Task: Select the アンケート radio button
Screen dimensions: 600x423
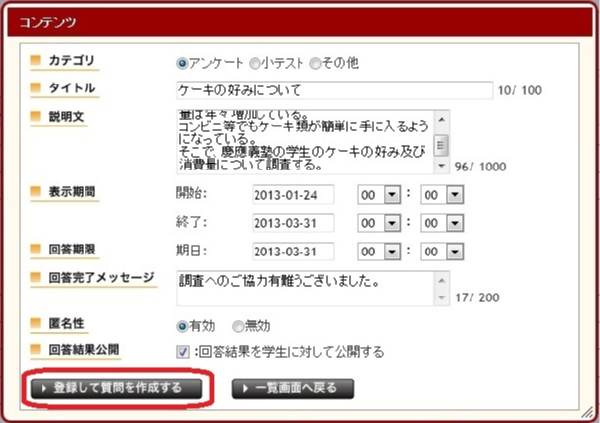Action: point(182,63)
